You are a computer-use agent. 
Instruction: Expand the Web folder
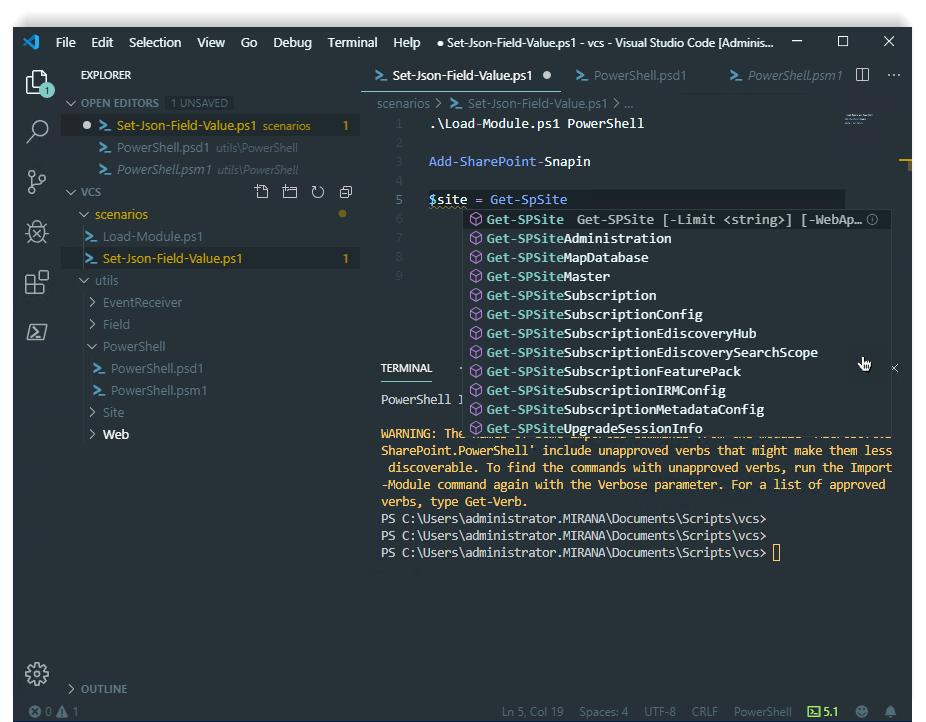[115, 434]
